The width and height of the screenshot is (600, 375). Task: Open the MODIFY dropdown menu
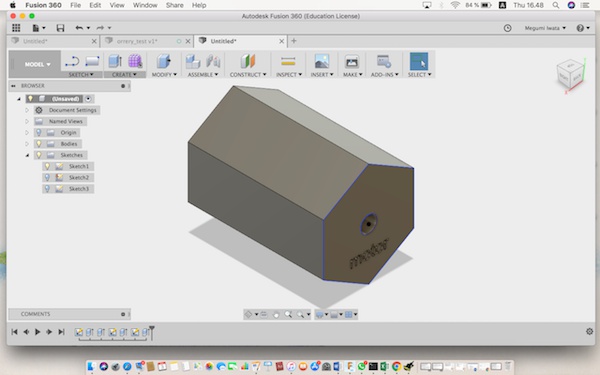click(164, 74)
